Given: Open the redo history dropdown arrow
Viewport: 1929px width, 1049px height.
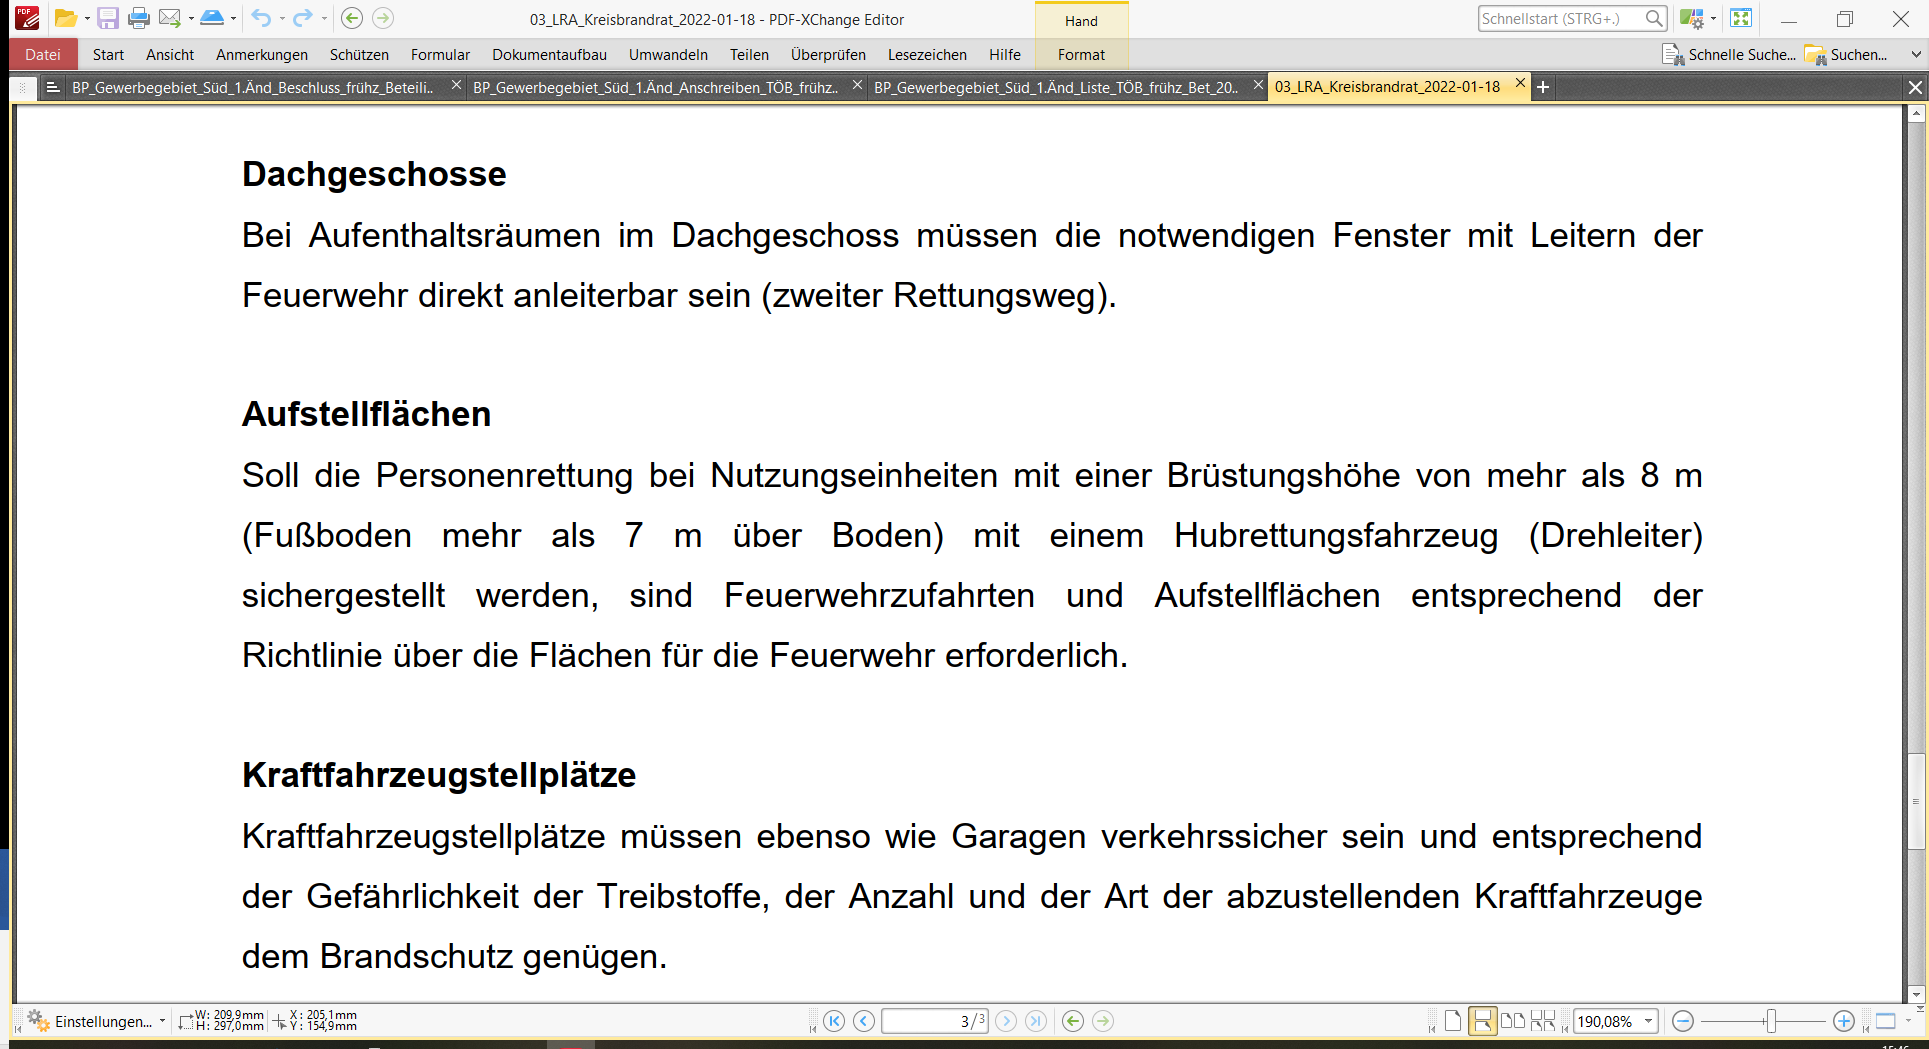Looking at the screenshot, I should tap(323, 18).
